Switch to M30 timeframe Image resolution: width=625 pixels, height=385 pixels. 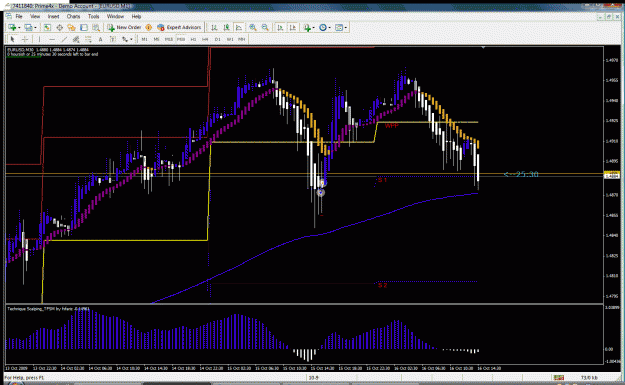(x=181, y=39)
